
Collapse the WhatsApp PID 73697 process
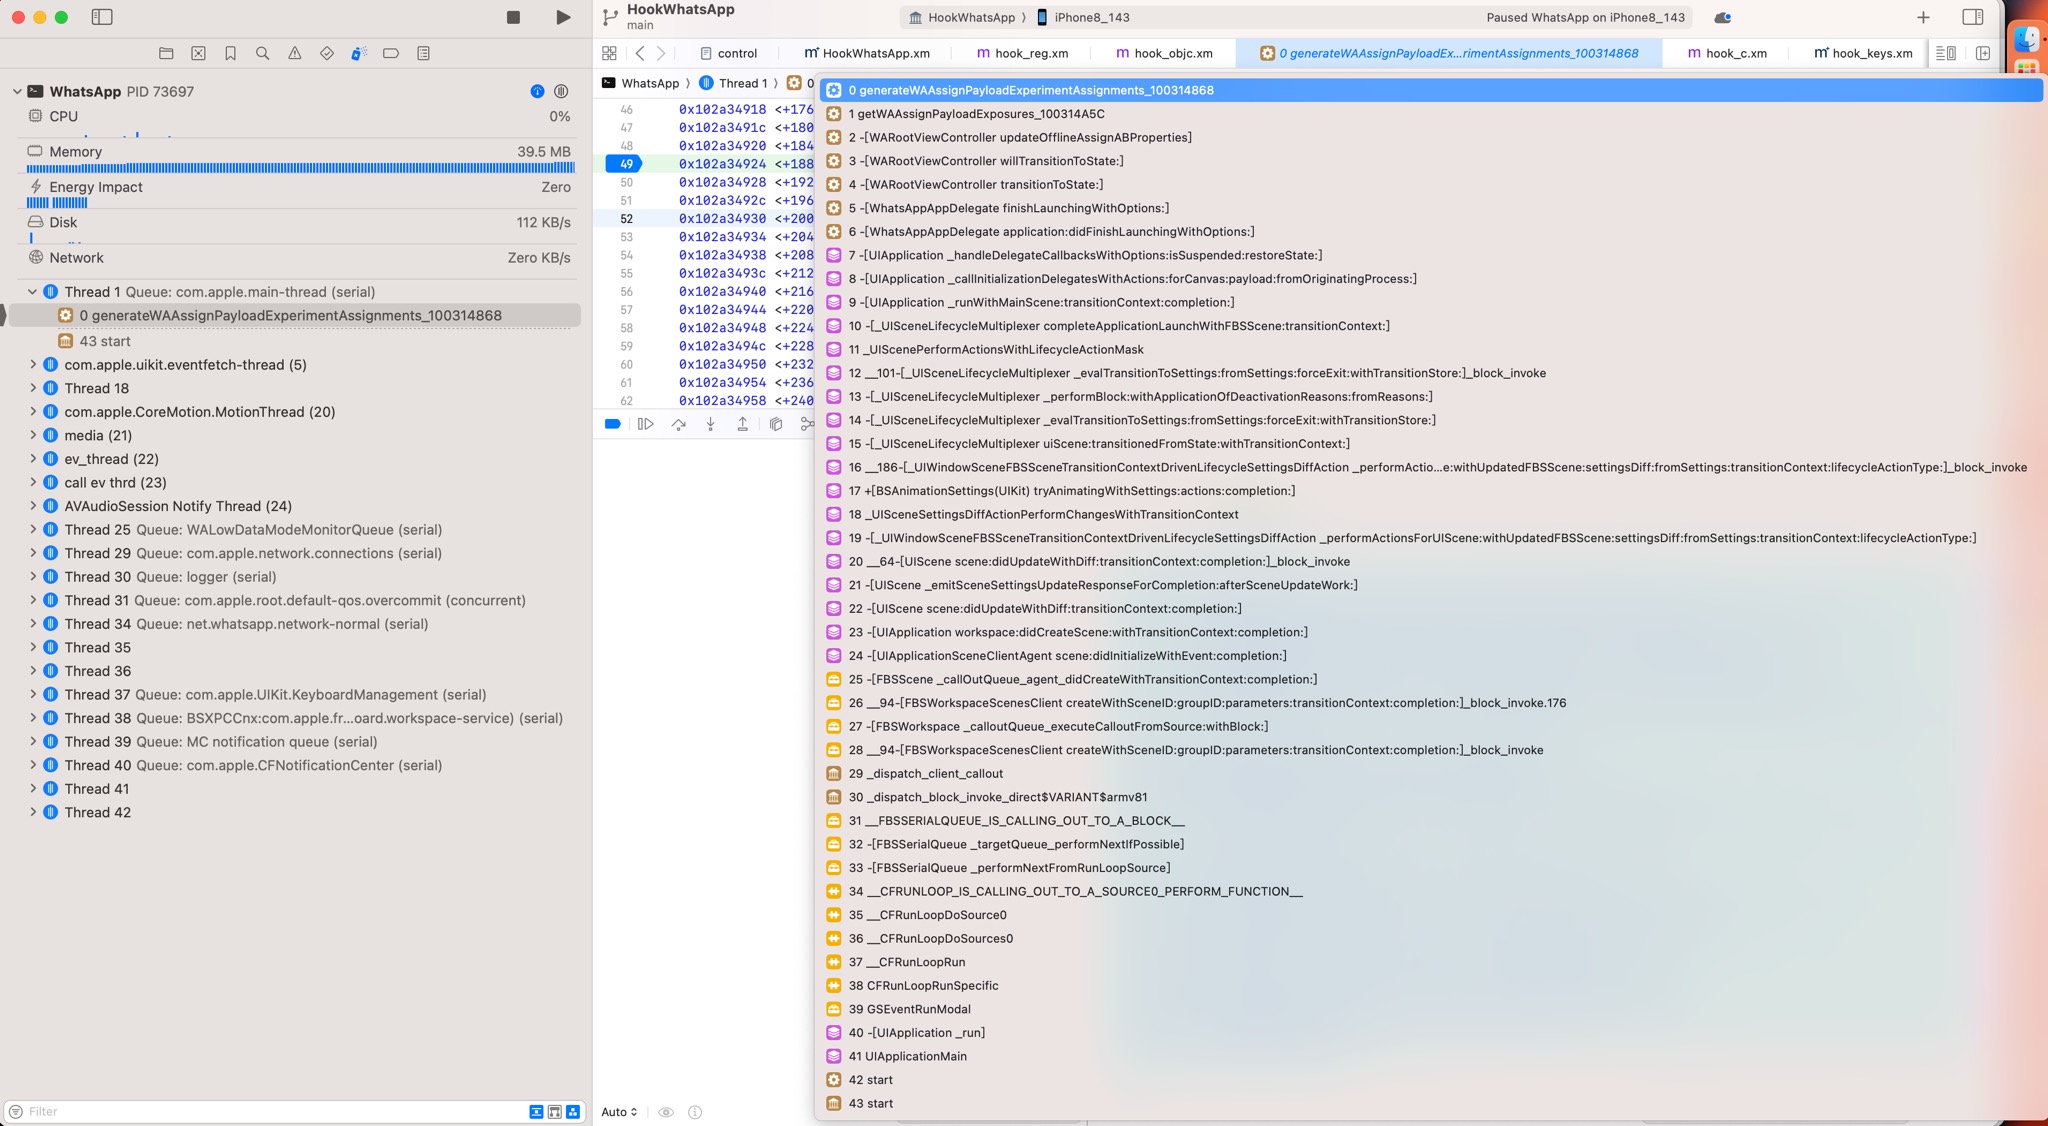pos(17,91)
